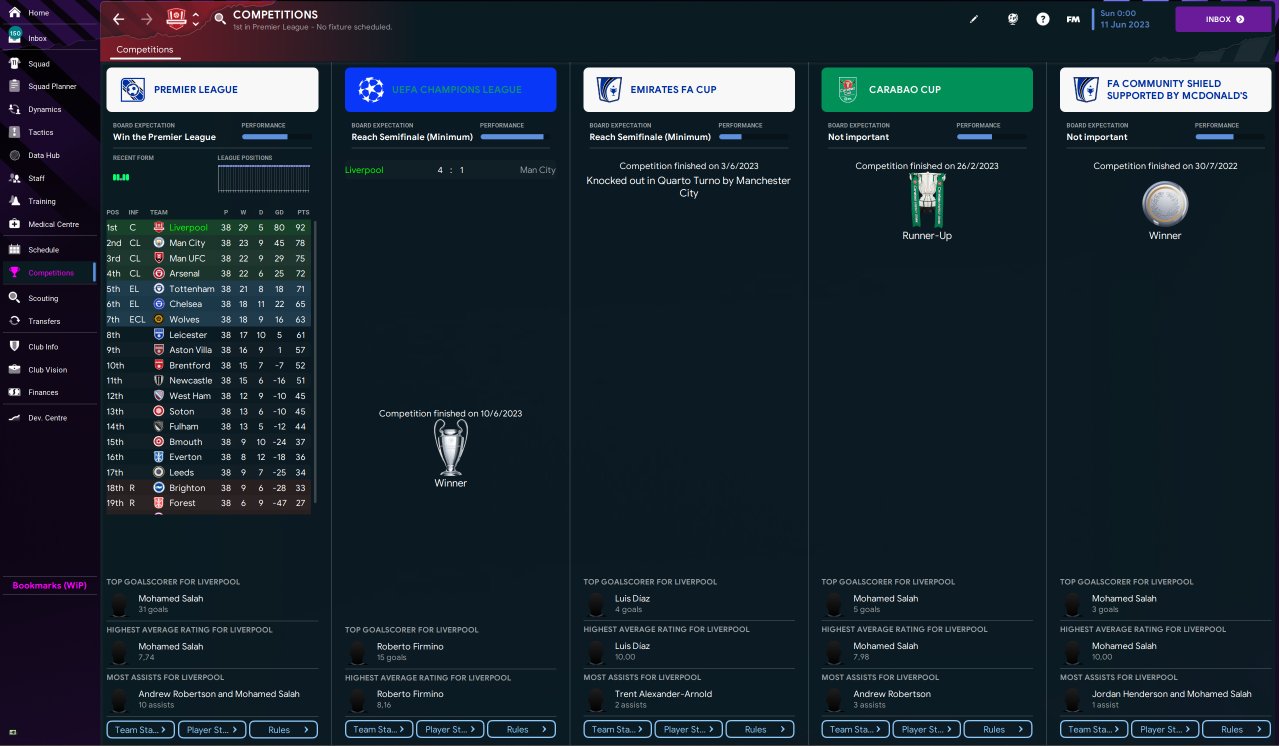The height and width of the screenshot is (746, 1280).
Task: Click the league table scrollbar
Action: 316,360
